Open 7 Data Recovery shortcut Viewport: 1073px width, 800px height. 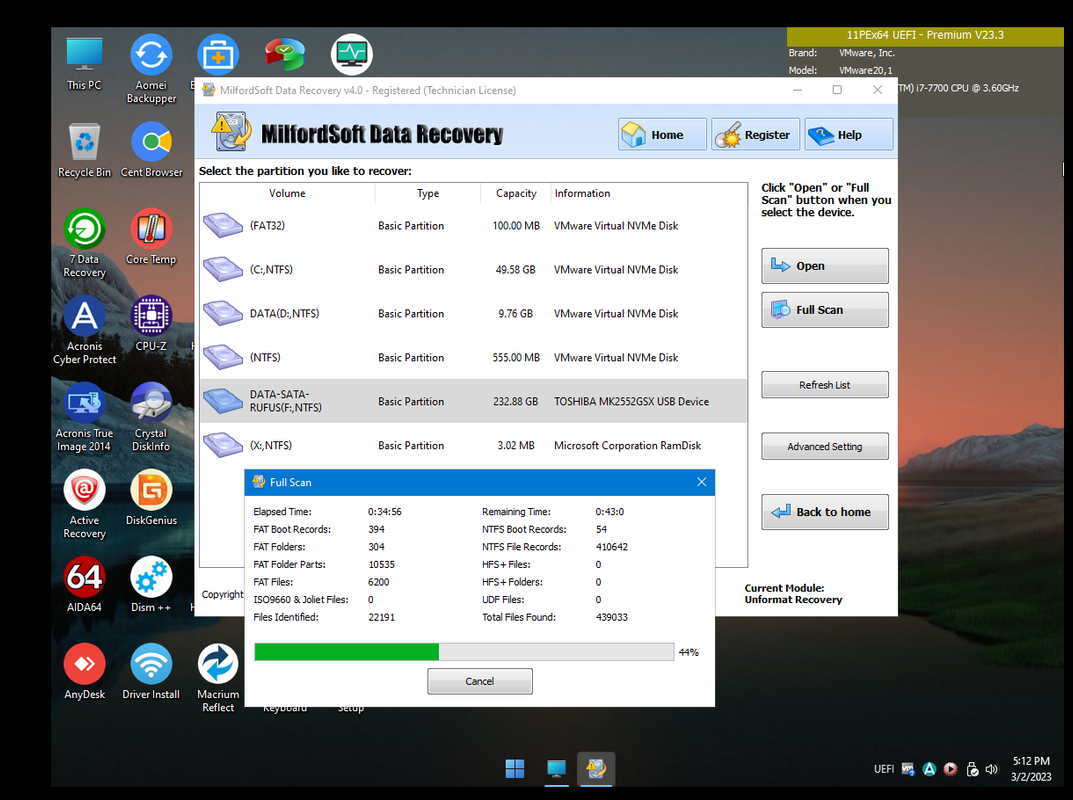[84, 243]
